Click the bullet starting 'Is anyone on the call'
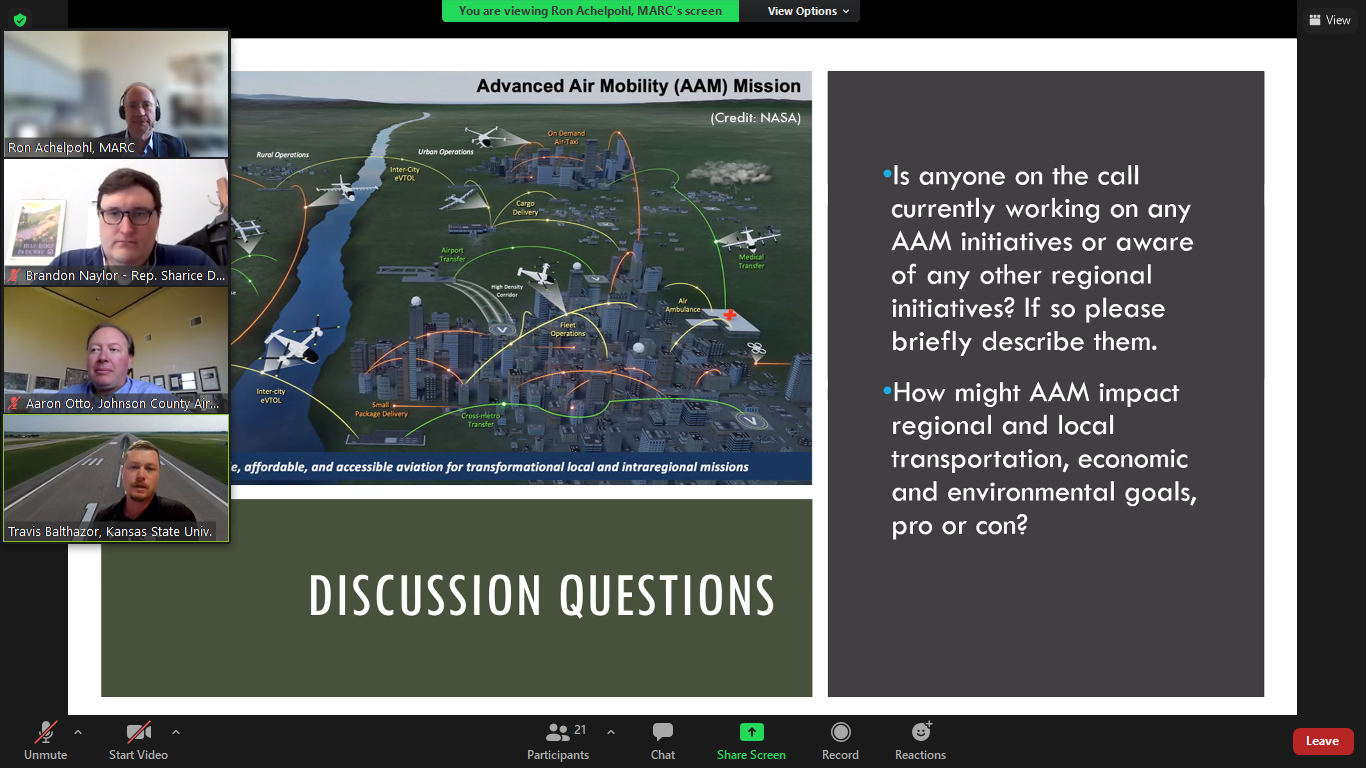 (x=1040, y=258)
